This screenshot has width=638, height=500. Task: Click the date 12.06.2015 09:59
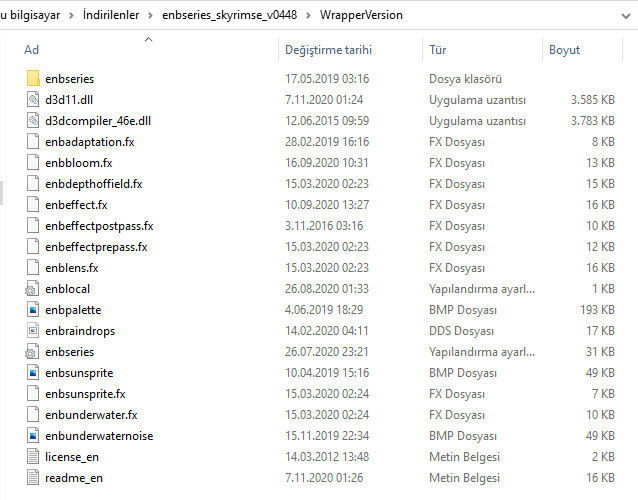(327, 121)
